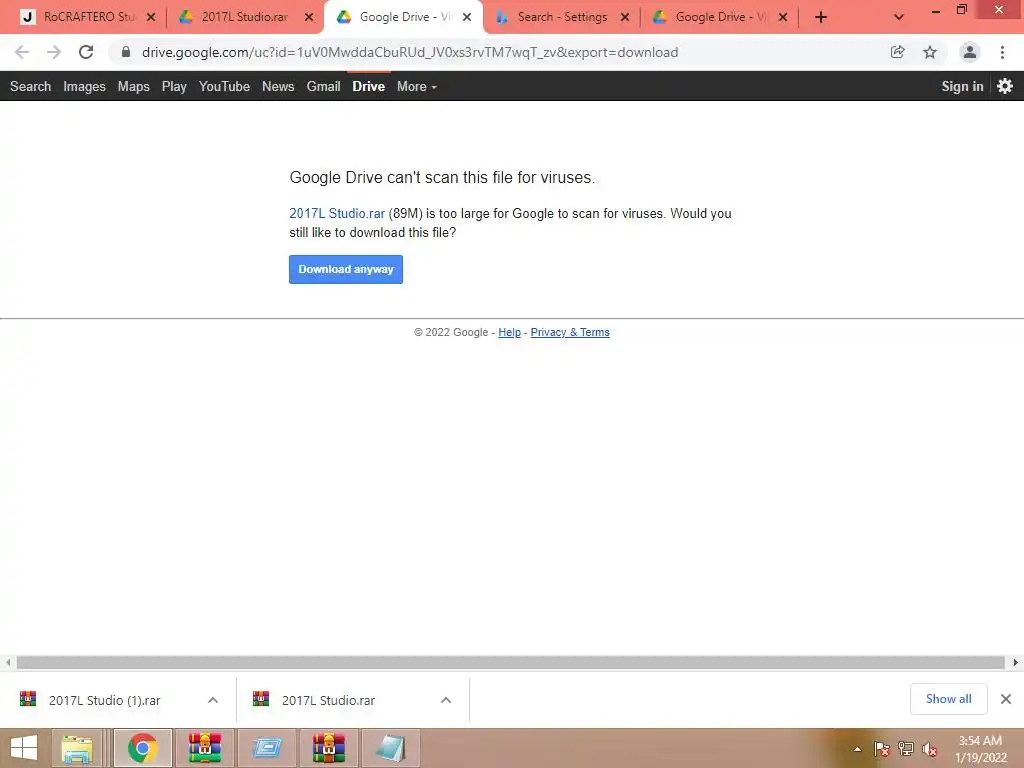Click the browser forward arrow
1024x768 pixels.
point(54,52)
